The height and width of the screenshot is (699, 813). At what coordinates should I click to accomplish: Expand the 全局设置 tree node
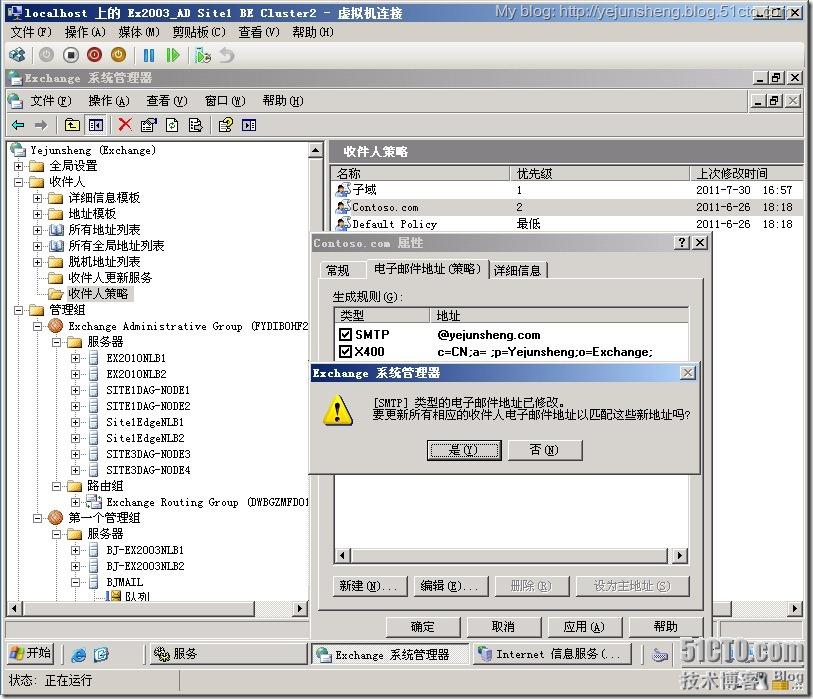tap(19, 166)
